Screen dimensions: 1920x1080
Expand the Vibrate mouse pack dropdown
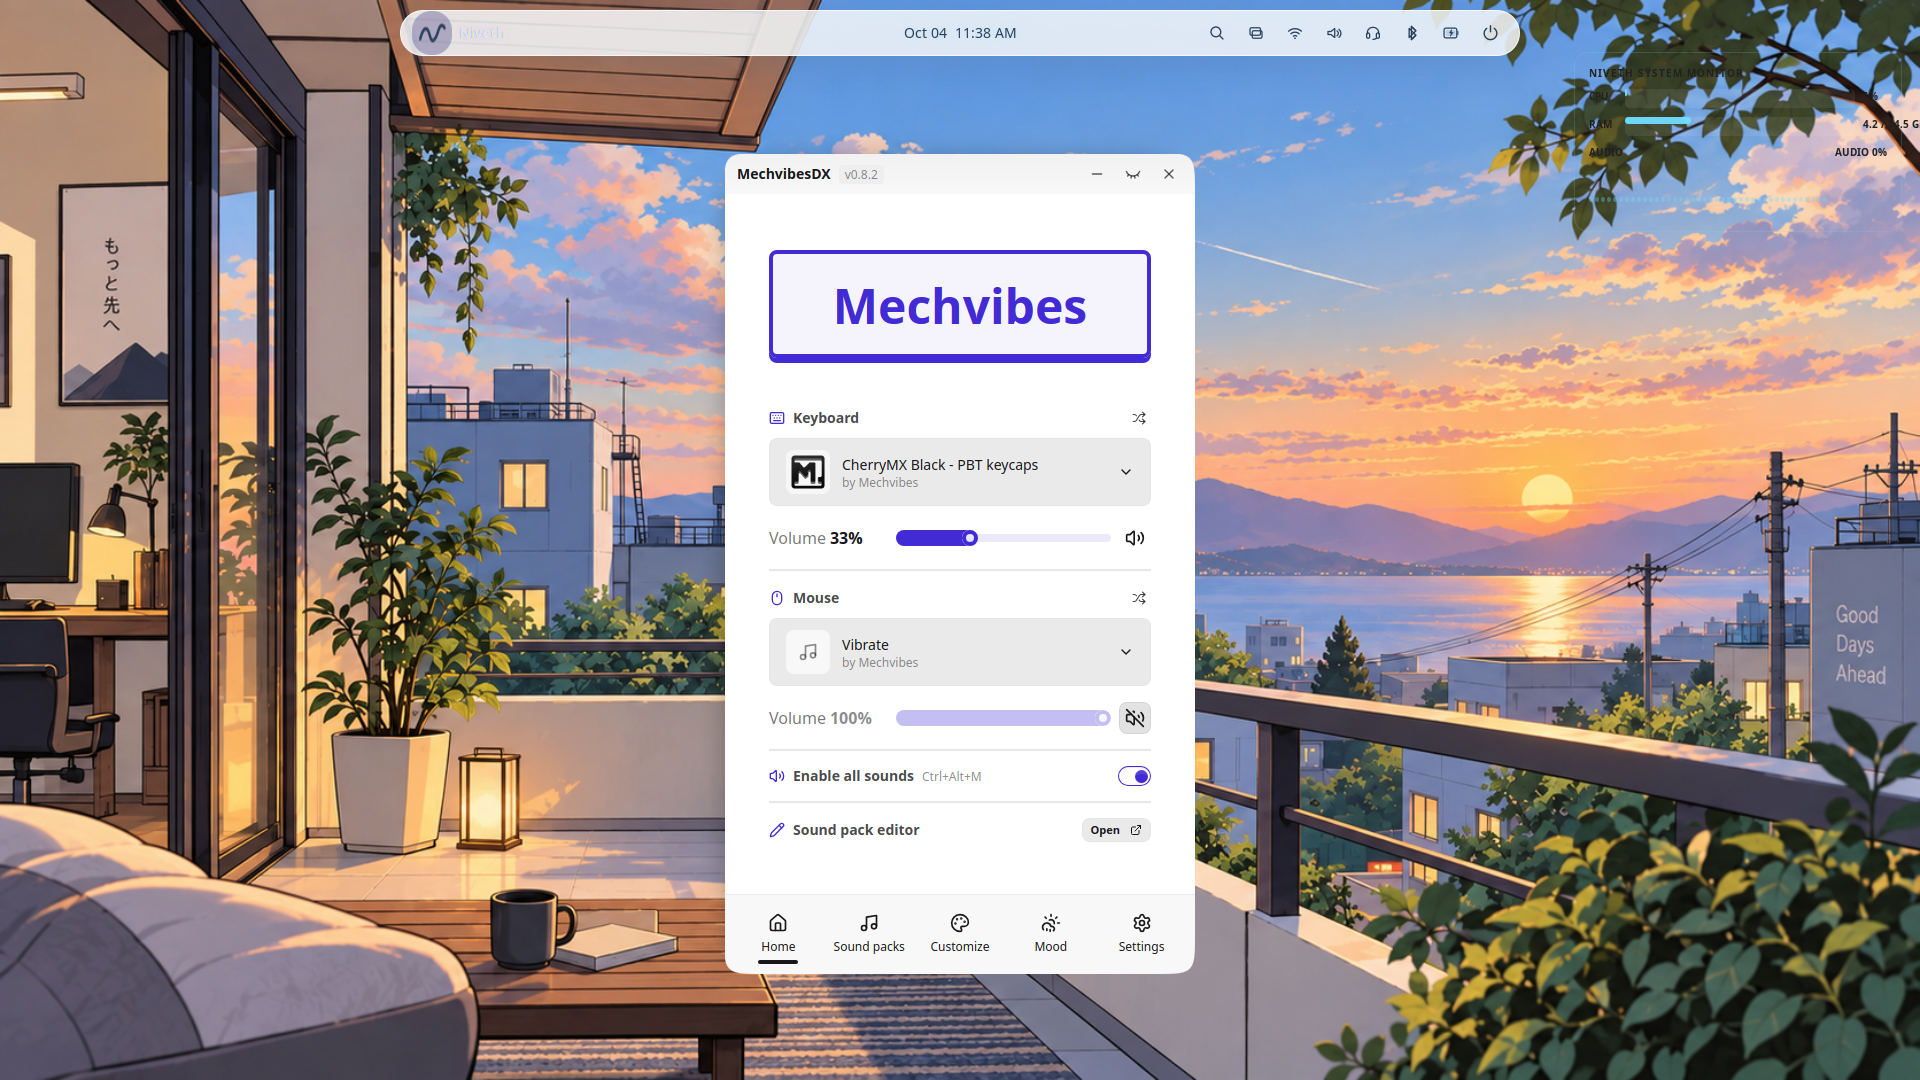pos(960,652)
